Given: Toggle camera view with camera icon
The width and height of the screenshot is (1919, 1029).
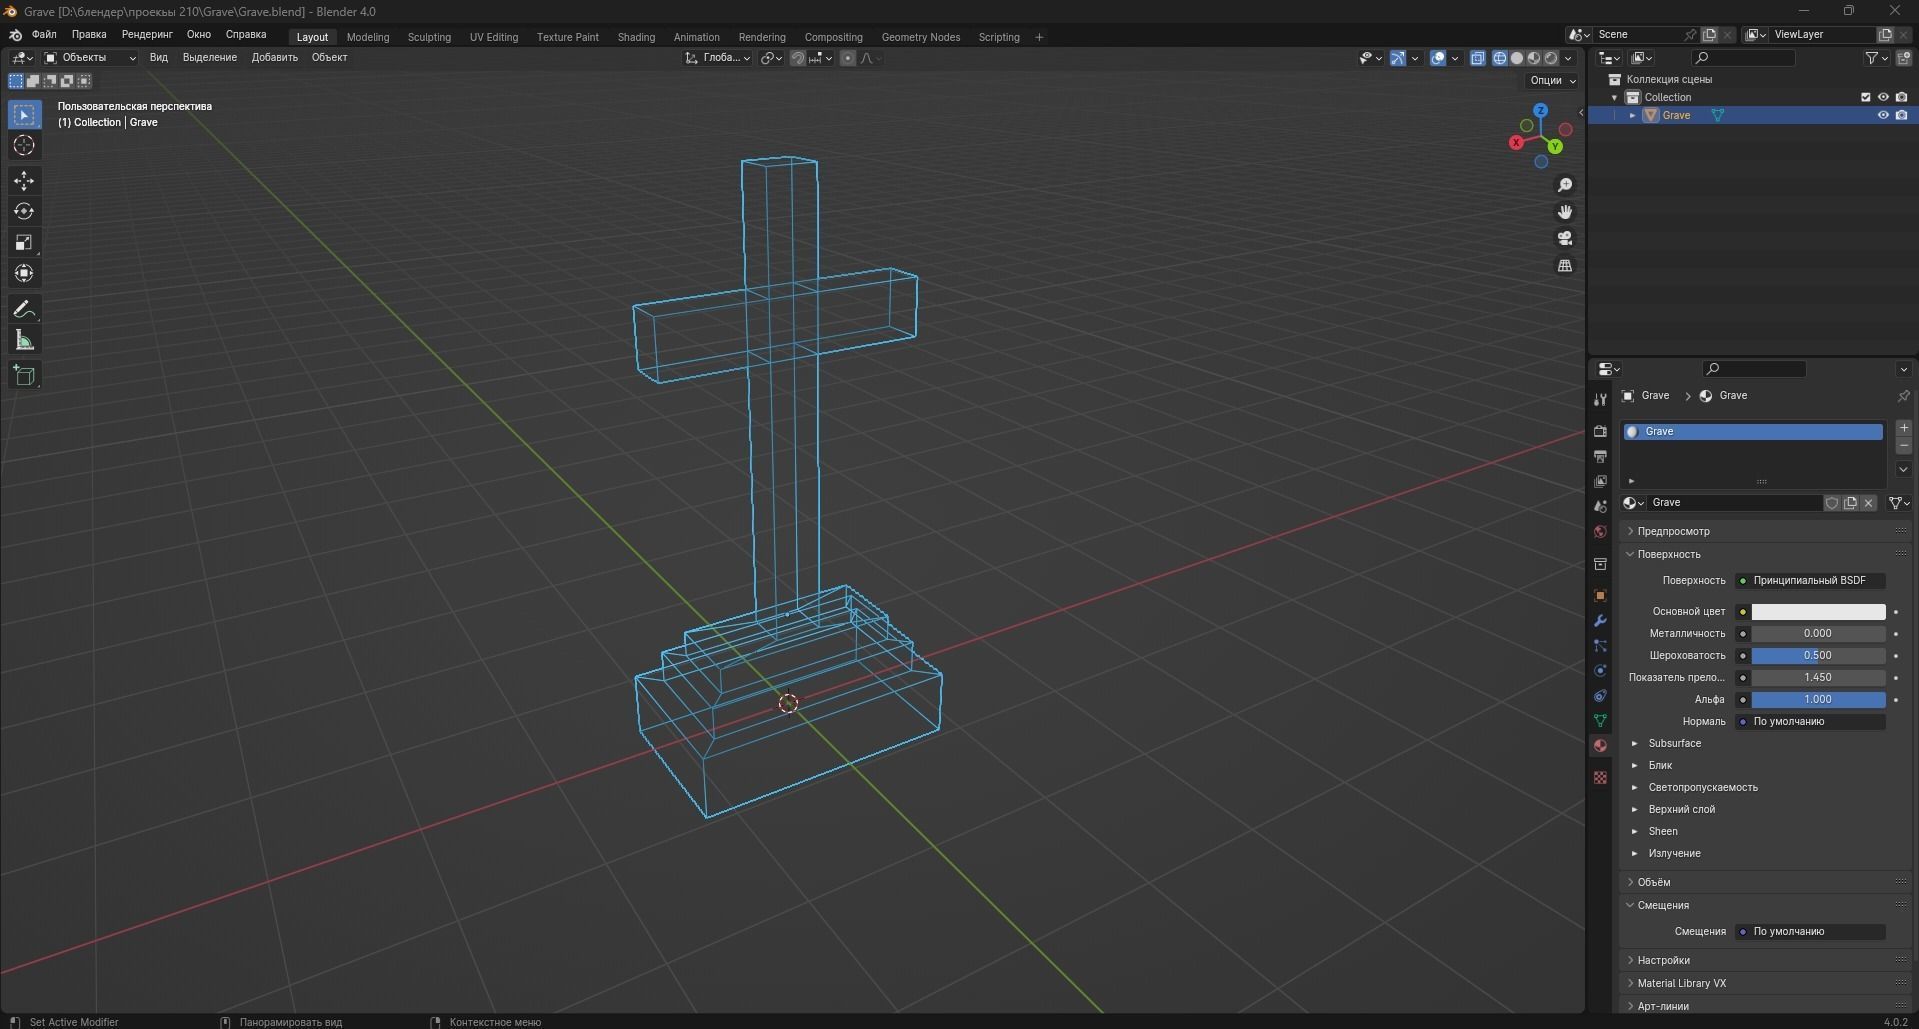Looking at the screenshot, I should [1565, 239].
